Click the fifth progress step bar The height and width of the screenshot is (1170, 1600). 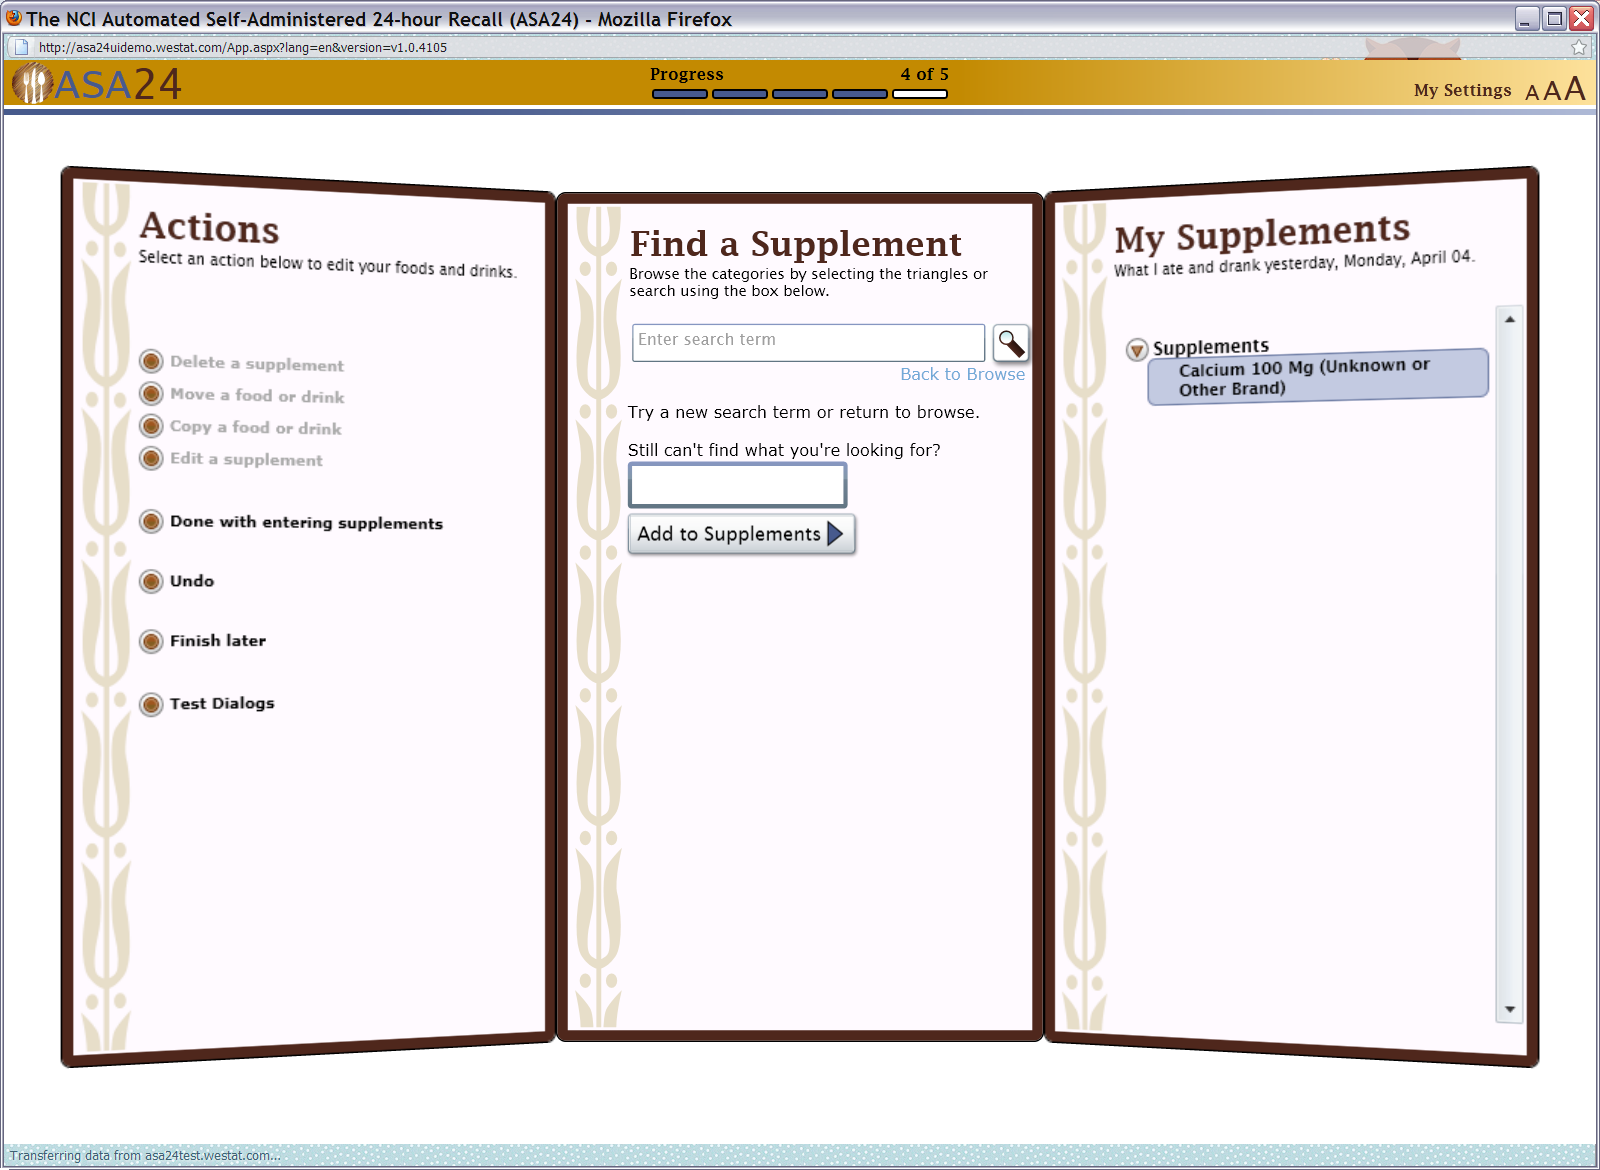pyautogui.click(x=920, y=94)
